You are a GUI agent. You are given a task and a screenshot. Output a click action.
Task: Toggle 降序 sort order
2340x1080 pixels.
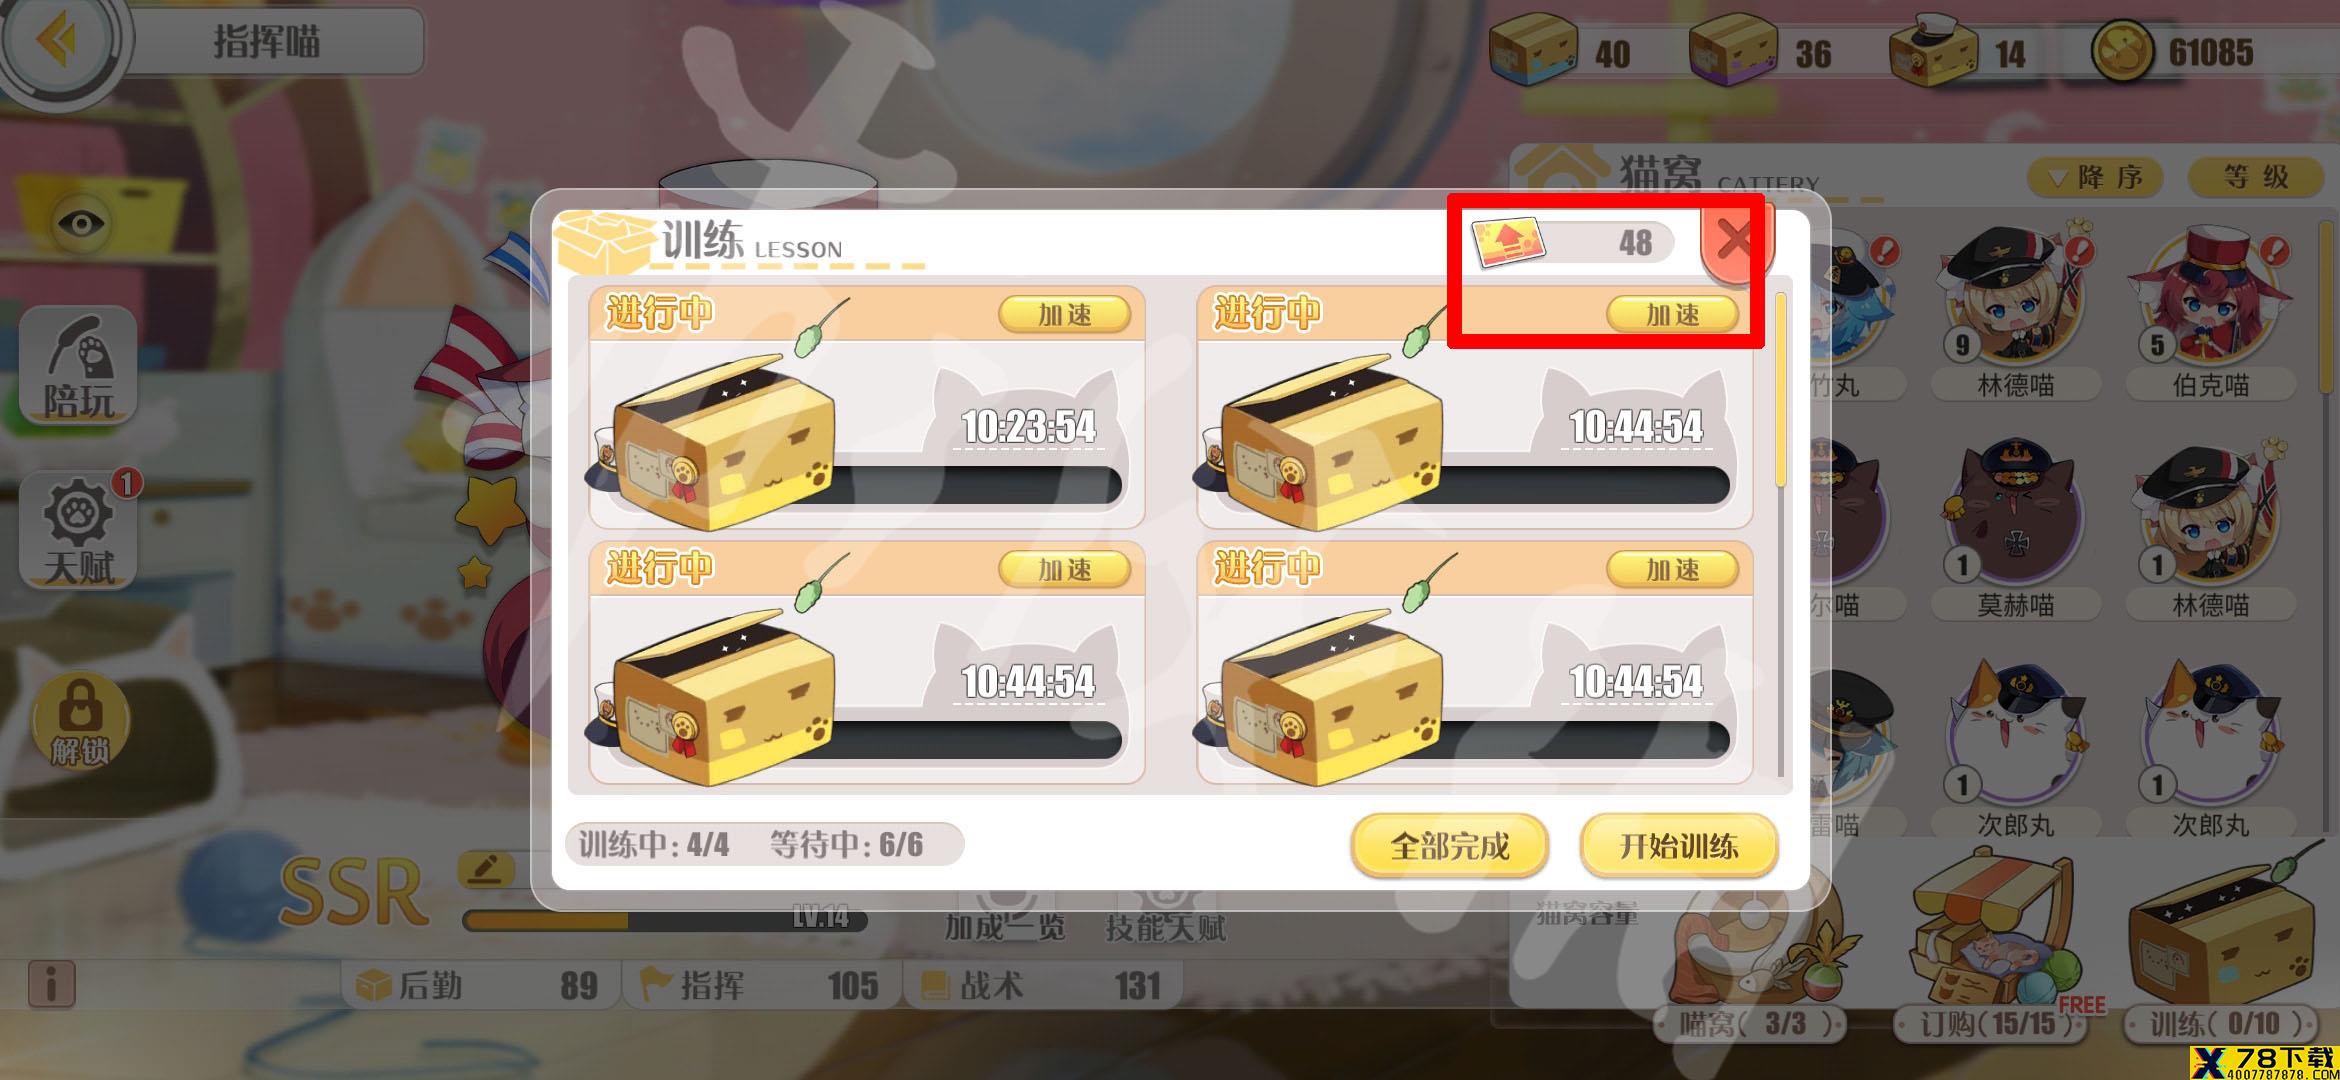coord(2095,178)
